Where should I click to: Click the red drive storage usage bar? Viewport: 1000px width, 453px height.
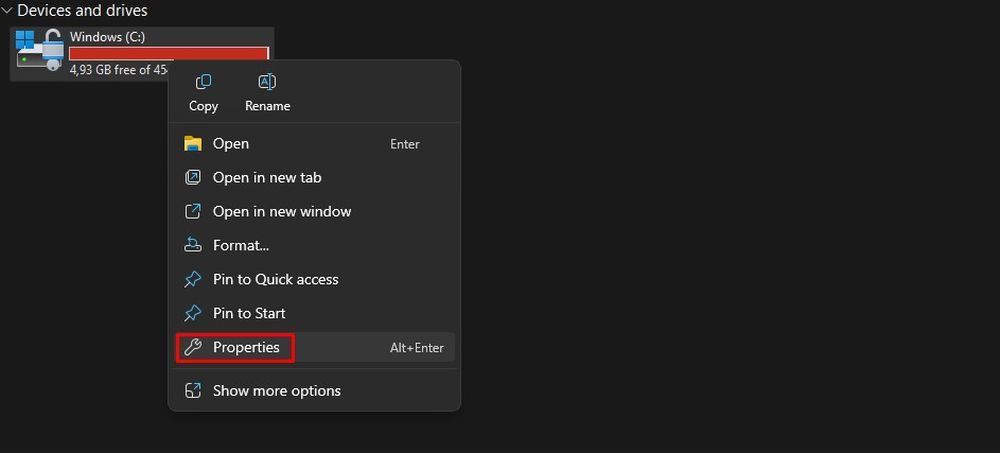click(120, 55)
